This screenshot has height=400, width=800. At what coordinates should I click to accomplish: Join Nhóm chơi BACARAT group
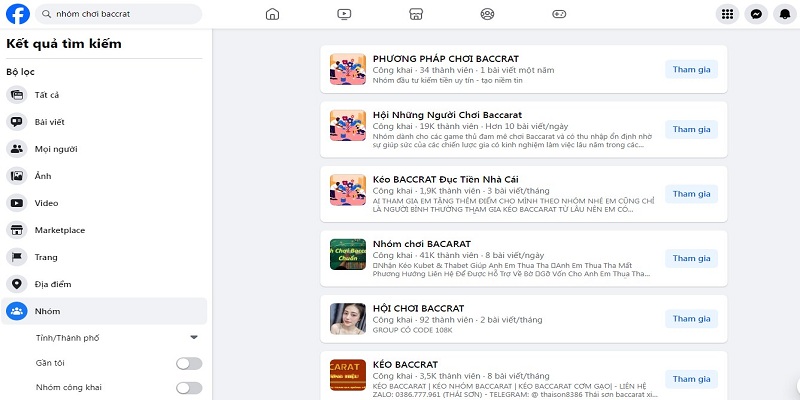click(x=691, y=258)
